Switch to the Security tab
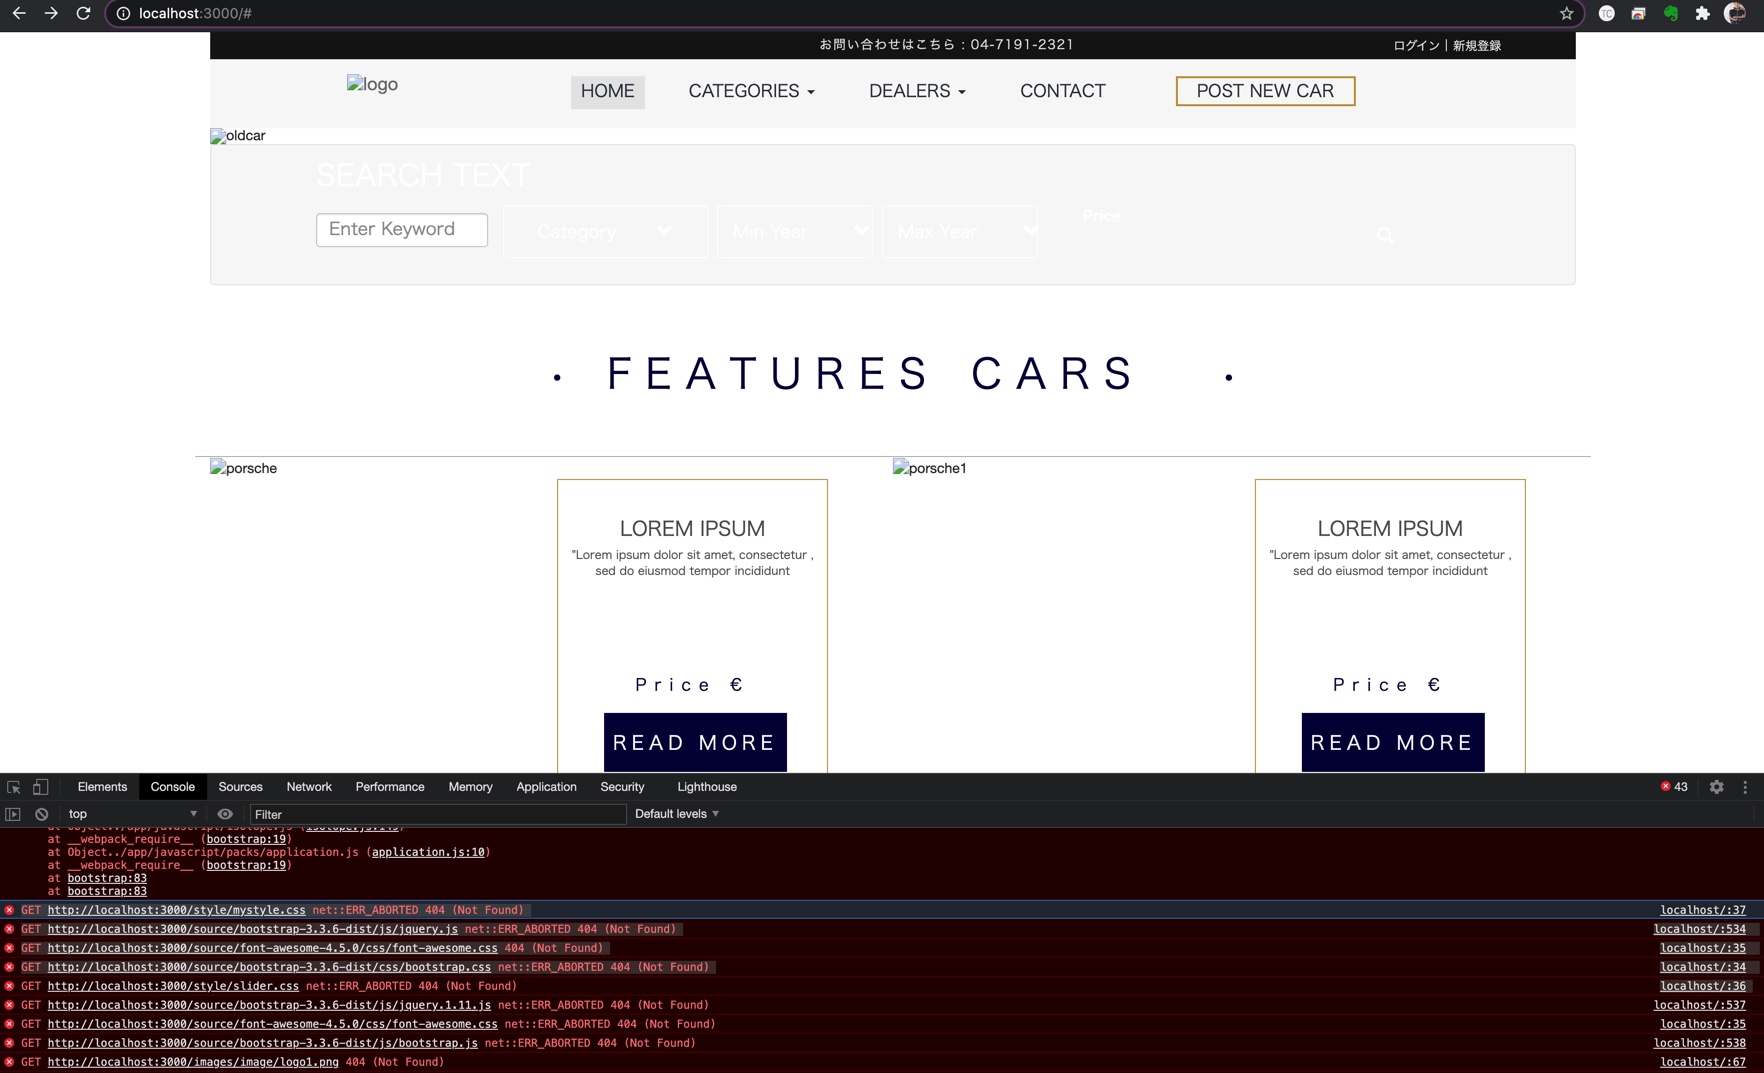 622,787
